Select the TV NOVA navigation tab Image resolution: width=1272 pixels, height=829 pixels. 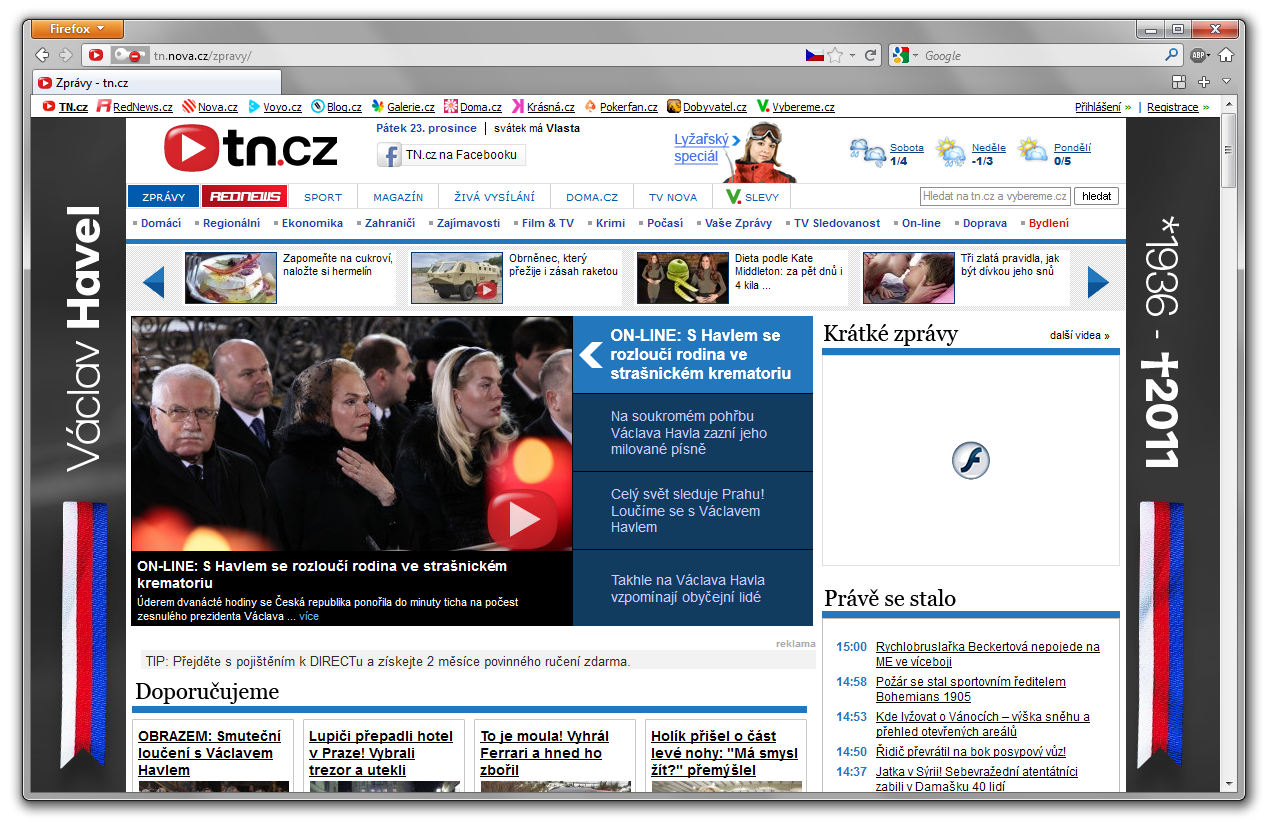tap(673, 197)
